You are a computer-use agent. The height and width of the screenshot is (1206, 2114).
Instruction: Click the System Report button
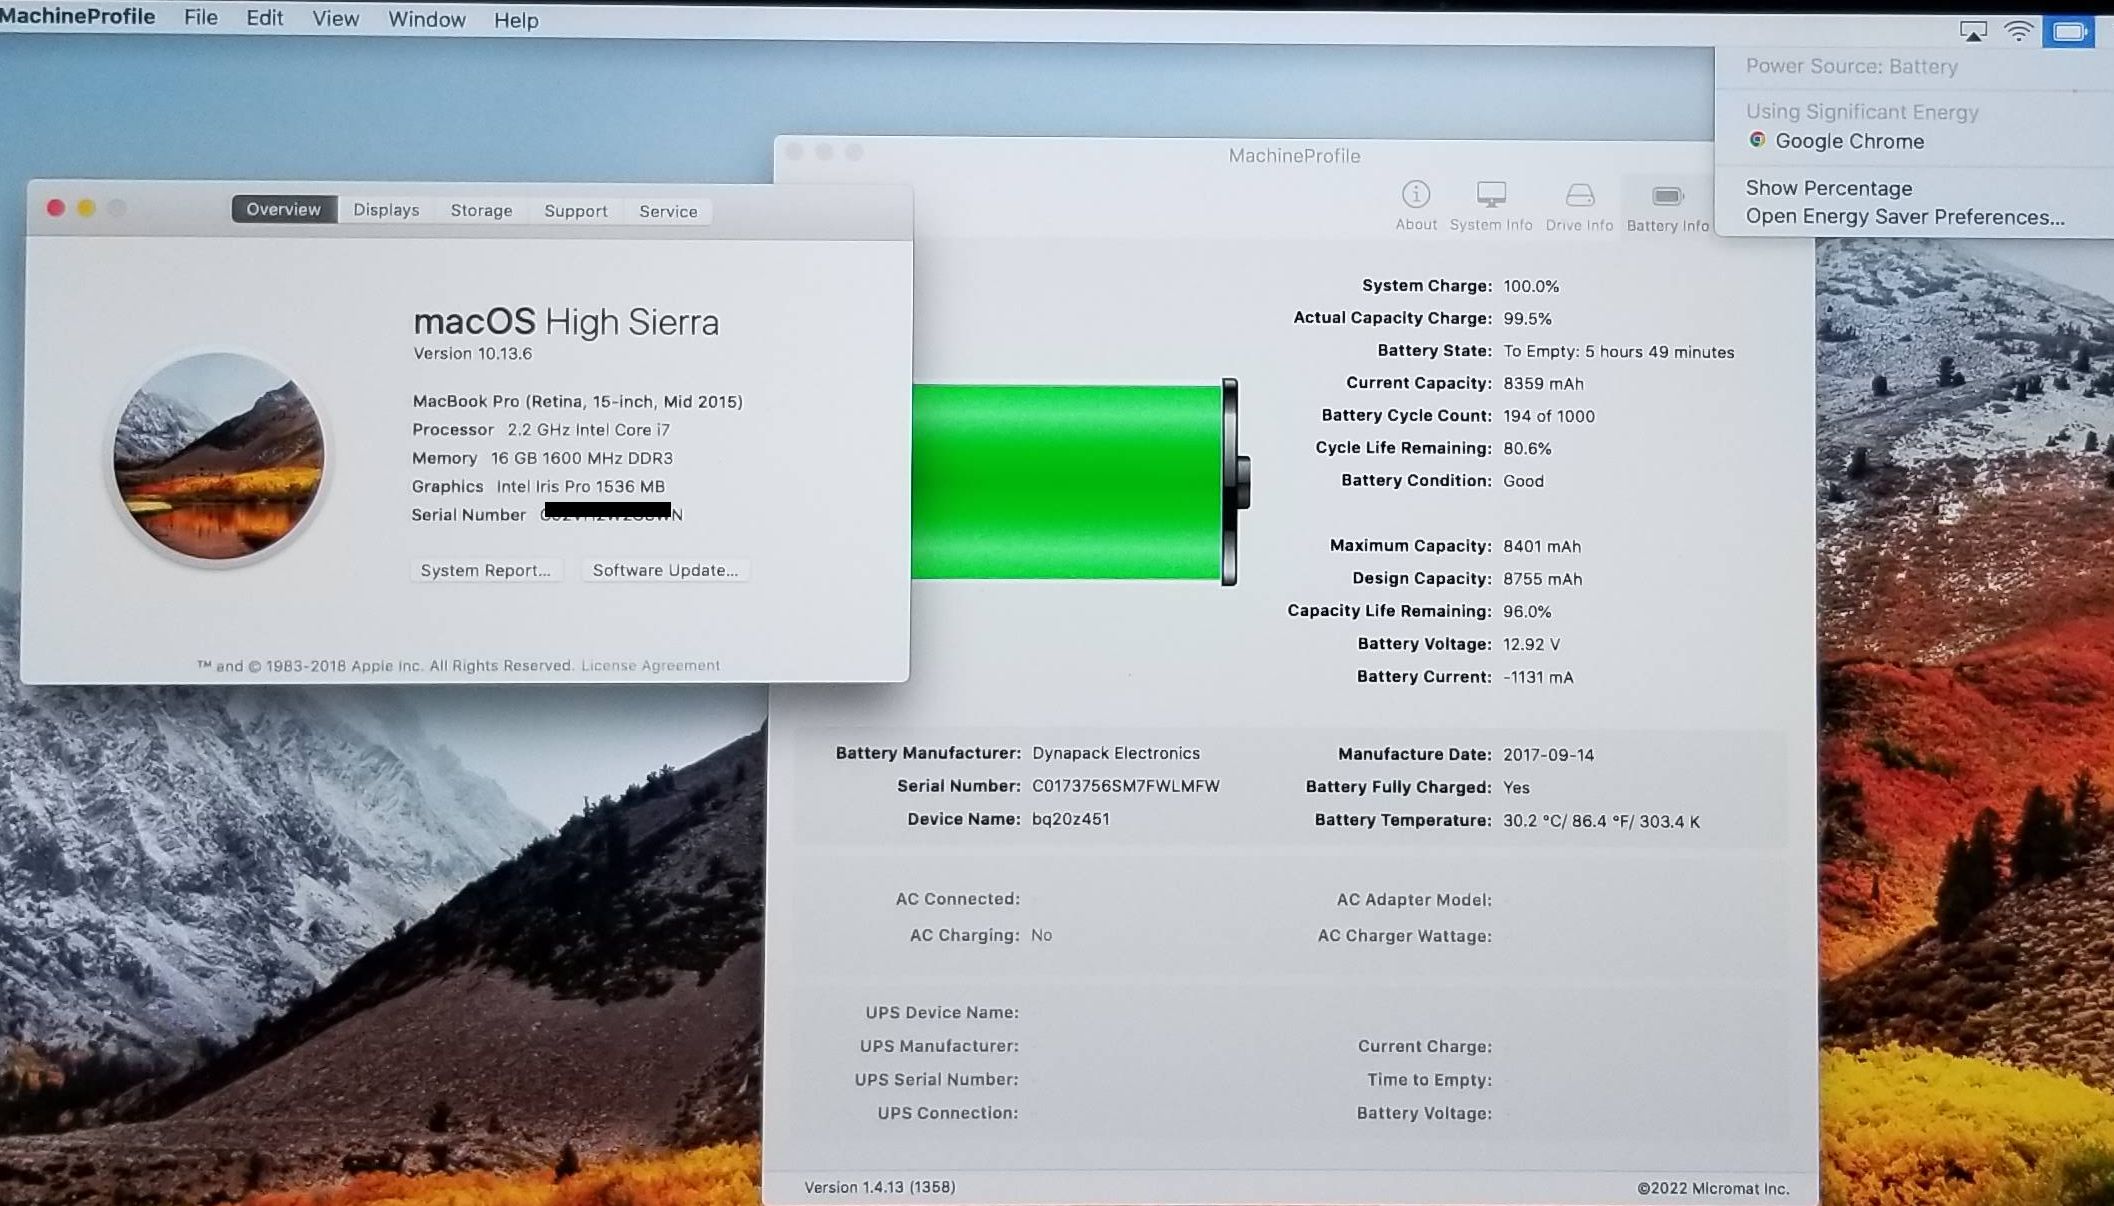click(486, 570)
